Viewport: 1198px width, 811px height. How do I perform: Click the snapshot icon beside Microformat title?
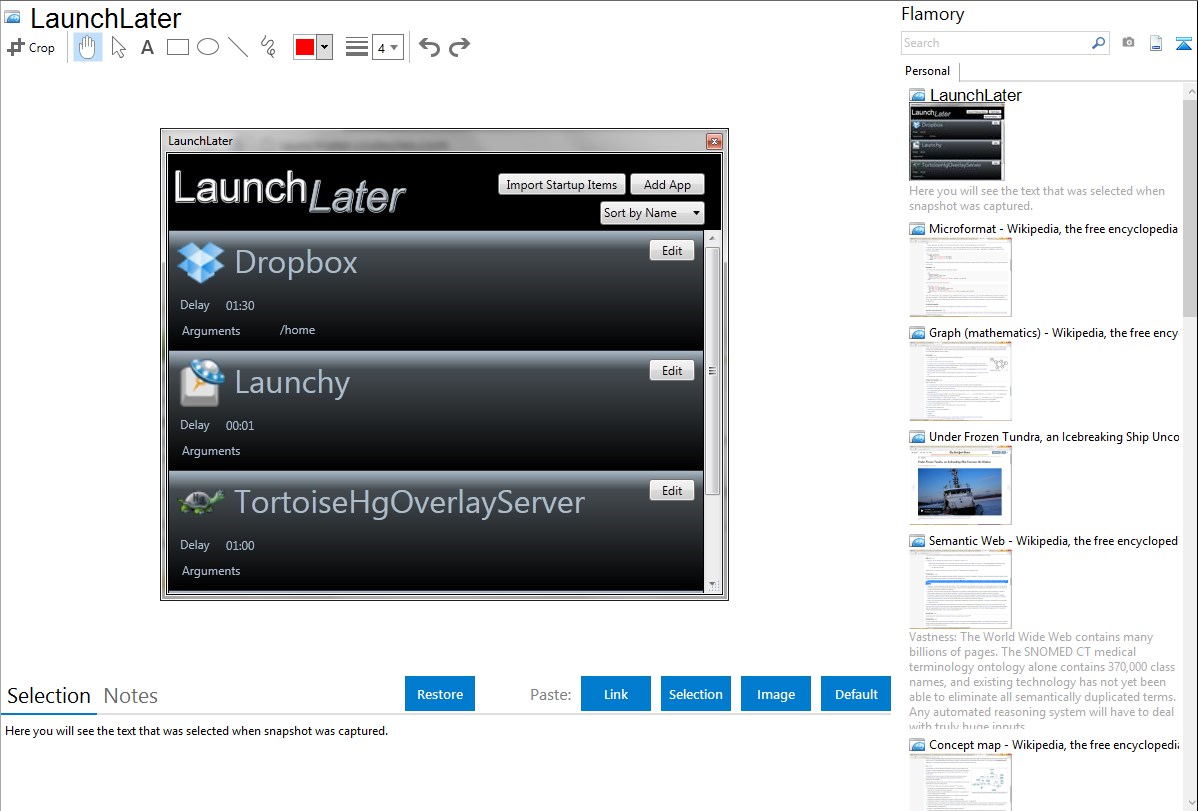pos(918,229)
